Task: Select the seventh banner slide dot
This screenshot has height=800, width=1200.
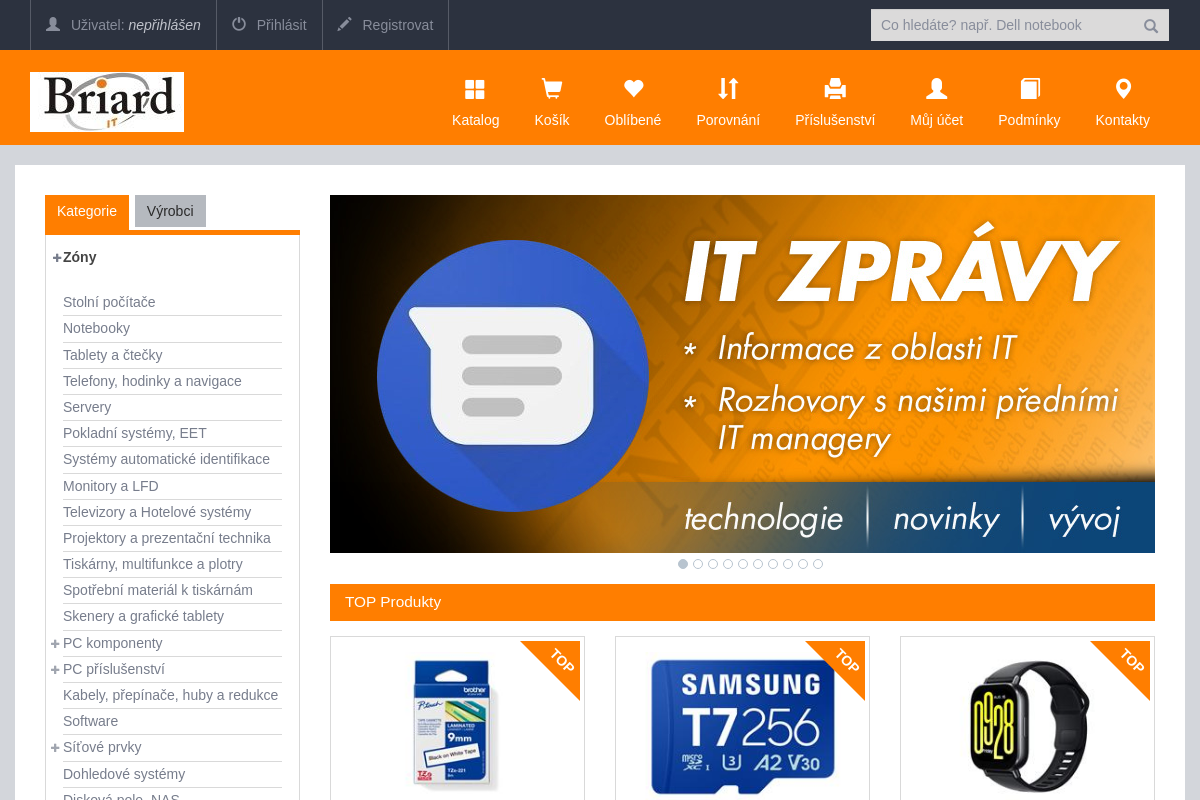Action: (x=773, y=564)
